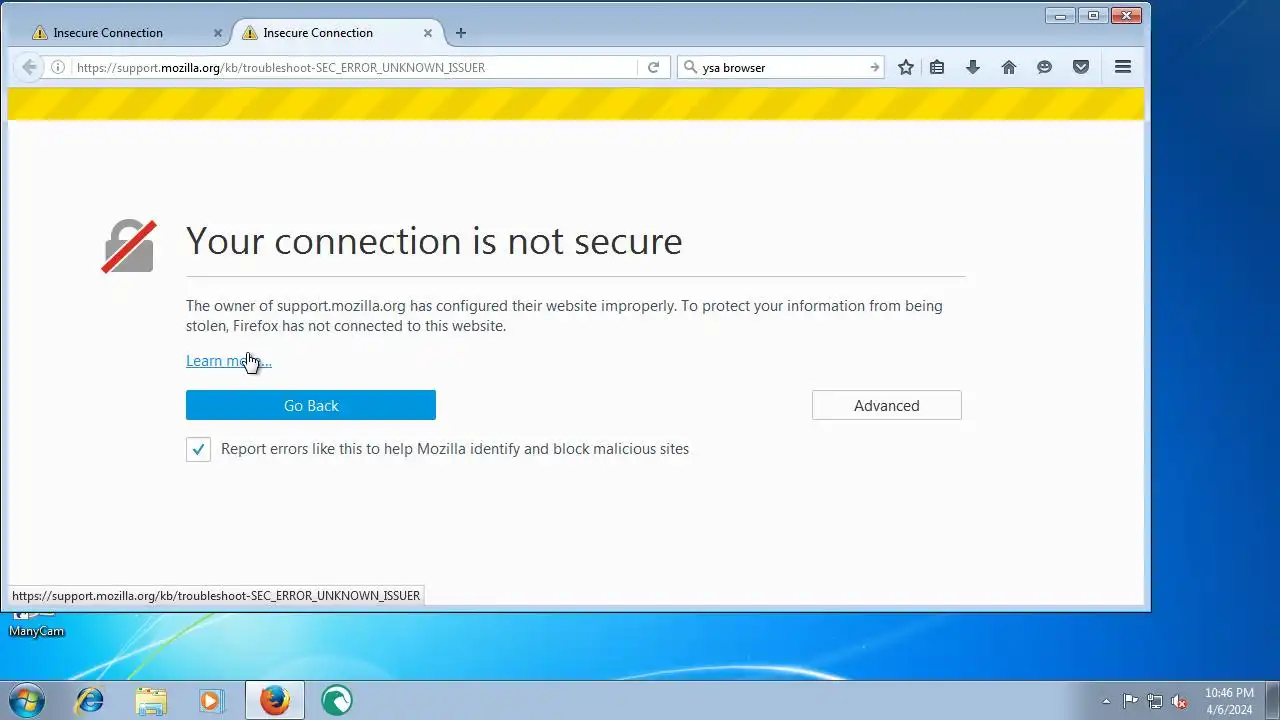Click the broken padlock warning icon
1280x720 pixels.
(129, 246)
